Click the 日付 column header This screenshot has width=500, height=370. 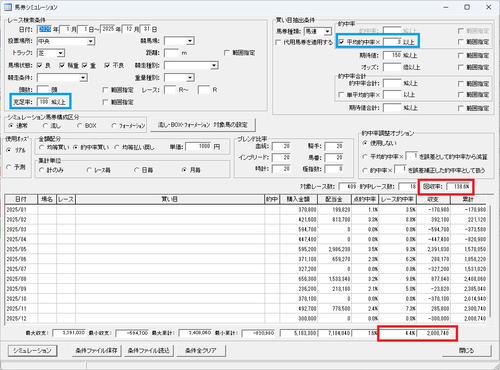(21, 199)
